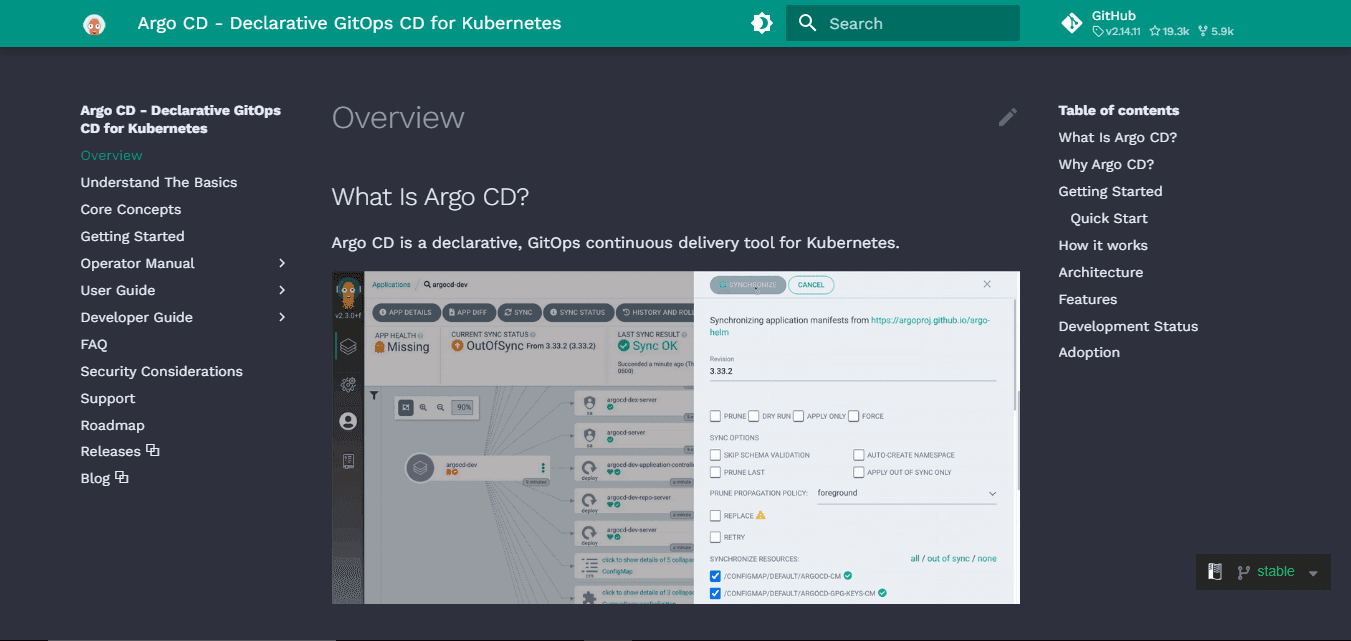Uncheck the ARGOCD-CM configmap checkbox
The image size is (1351, 641).
715,576
